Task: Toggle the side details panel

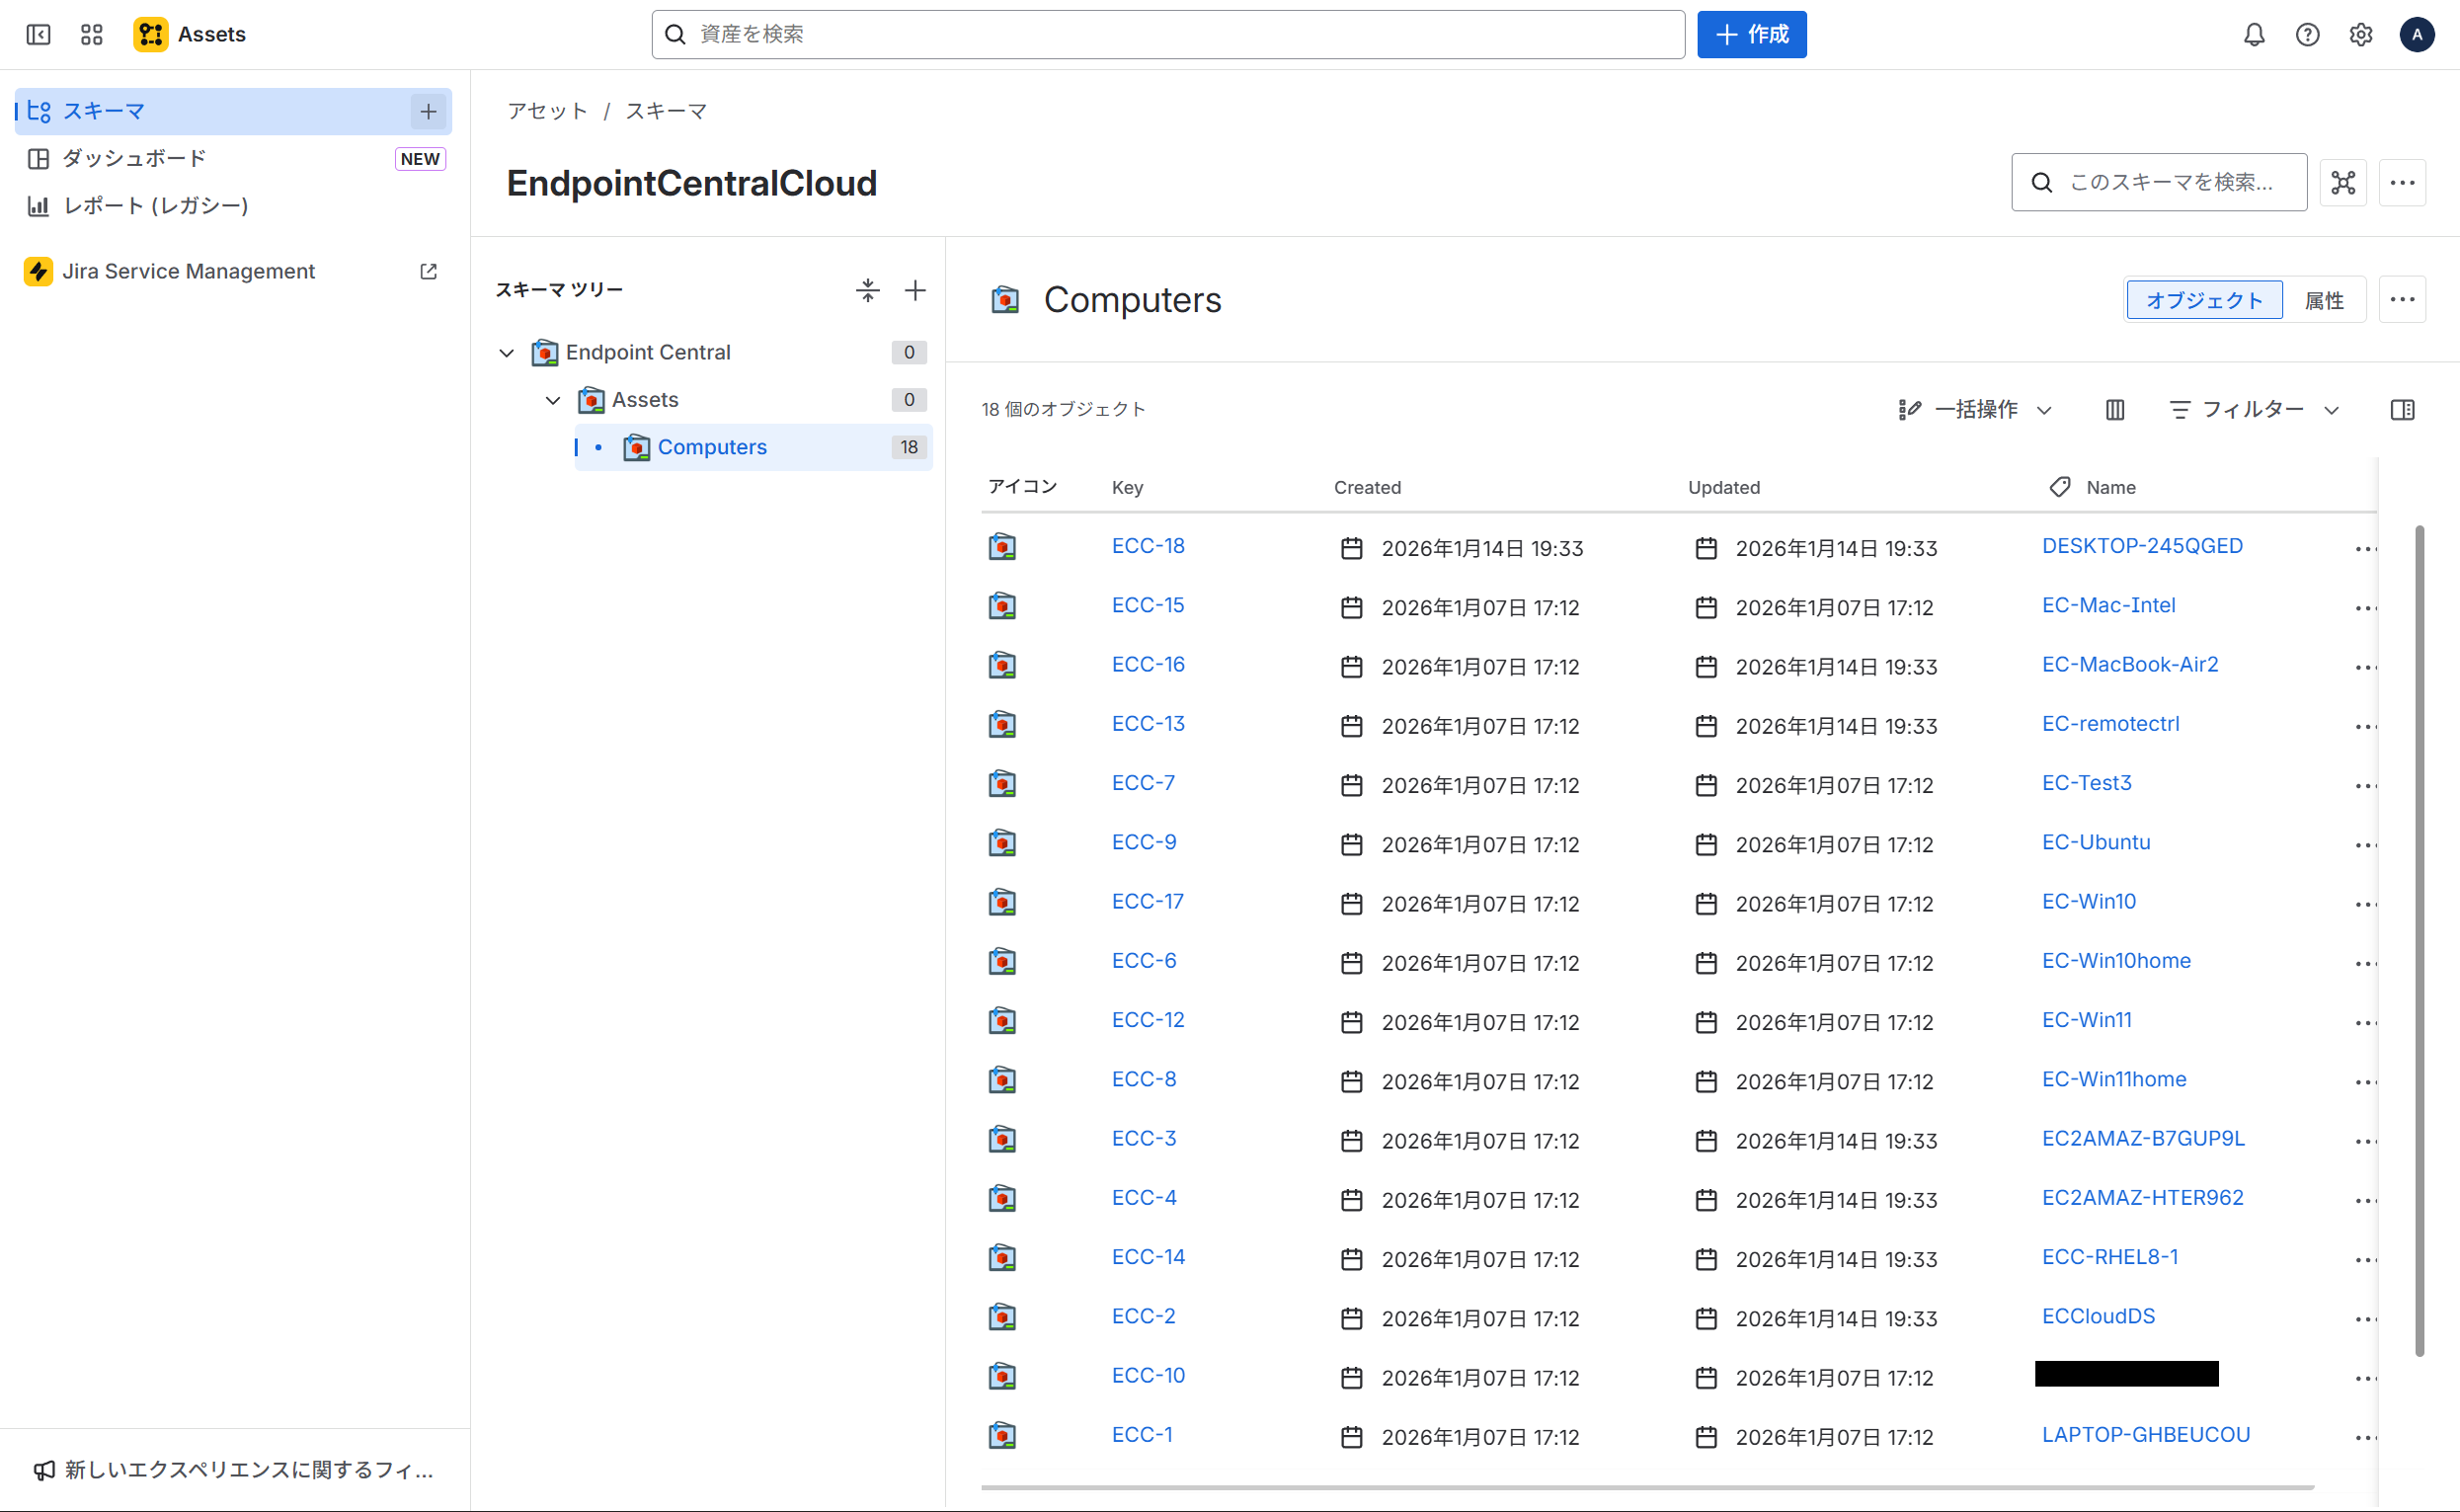Action: pyautogui.click(x=2402, y=409)
